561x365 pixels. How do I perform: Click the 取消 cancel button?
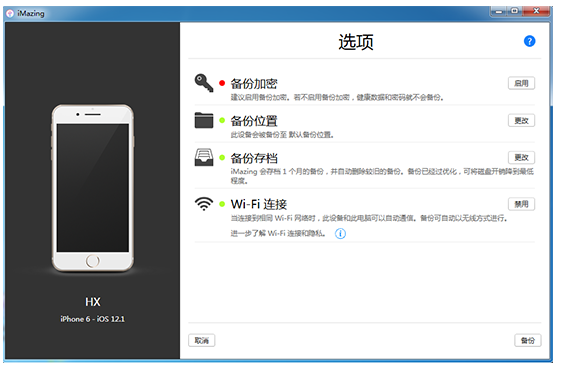pyautogui.click(x=201, y=340)
